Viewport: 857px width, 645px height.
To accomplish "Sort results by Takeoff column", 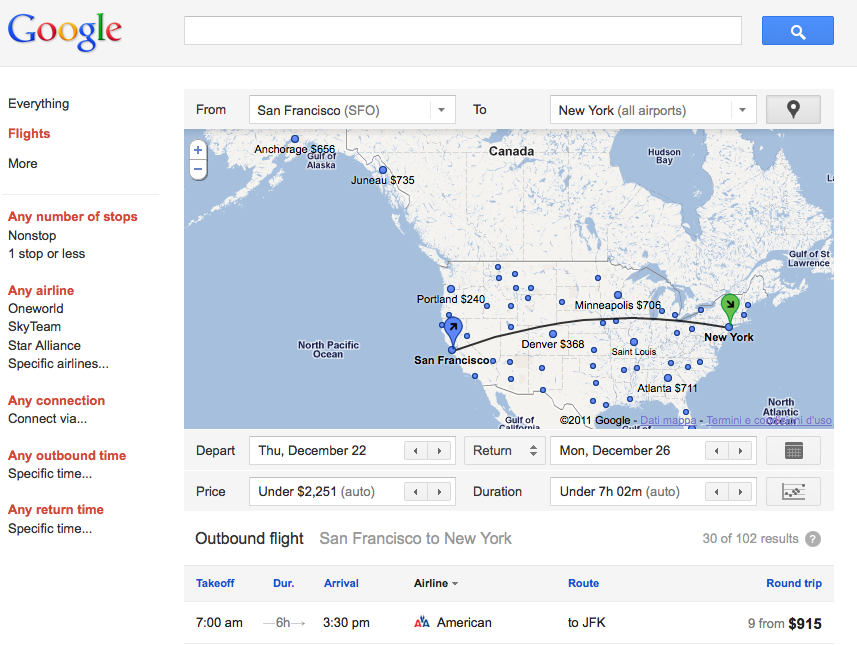I will 215,583.
